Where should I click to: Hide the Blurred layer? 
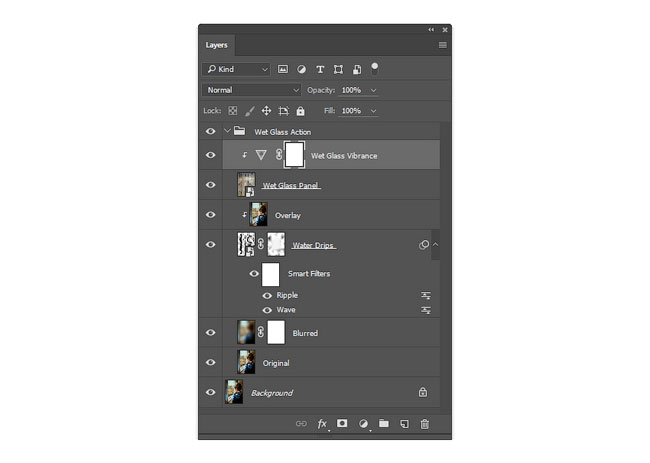click(x=211, y=332)
